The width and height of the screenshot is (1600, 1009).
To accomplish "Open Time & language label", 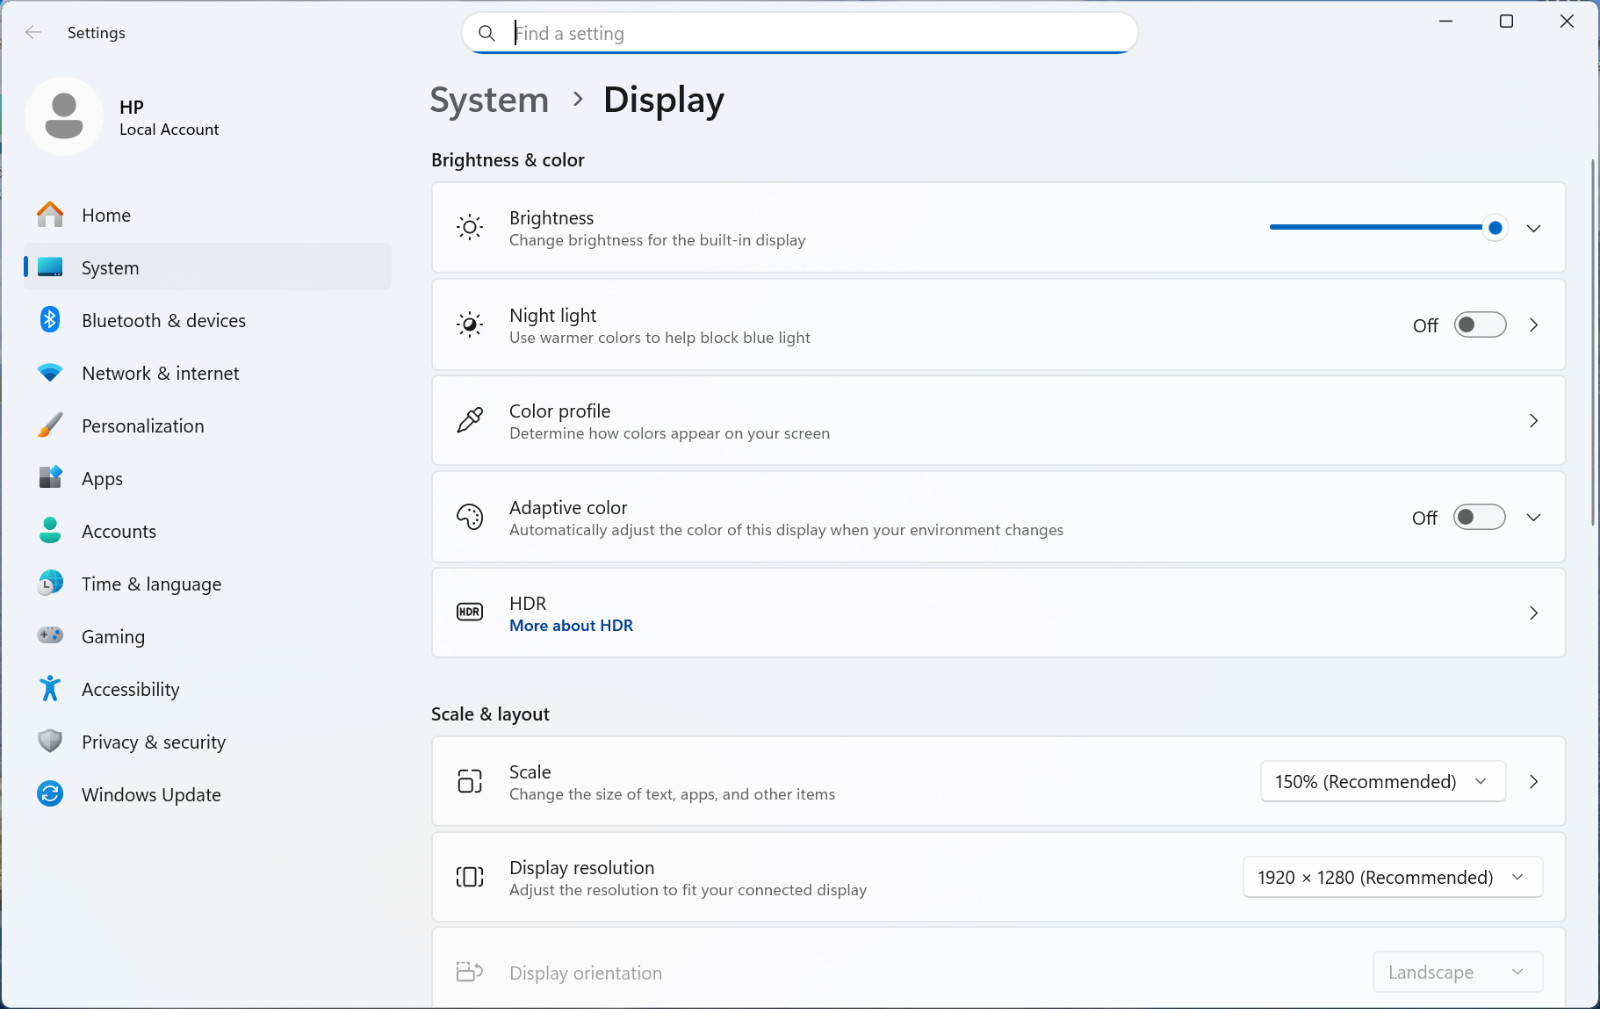I will 151,584.
